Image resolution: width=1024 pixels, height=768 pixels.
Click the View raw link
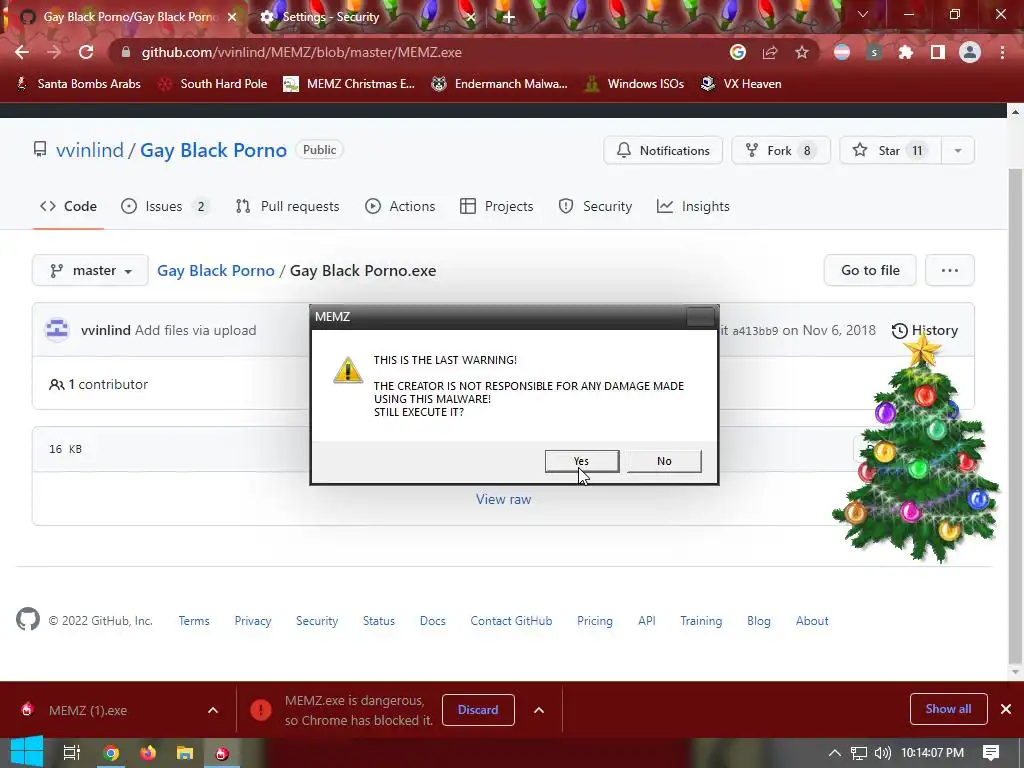504,499
